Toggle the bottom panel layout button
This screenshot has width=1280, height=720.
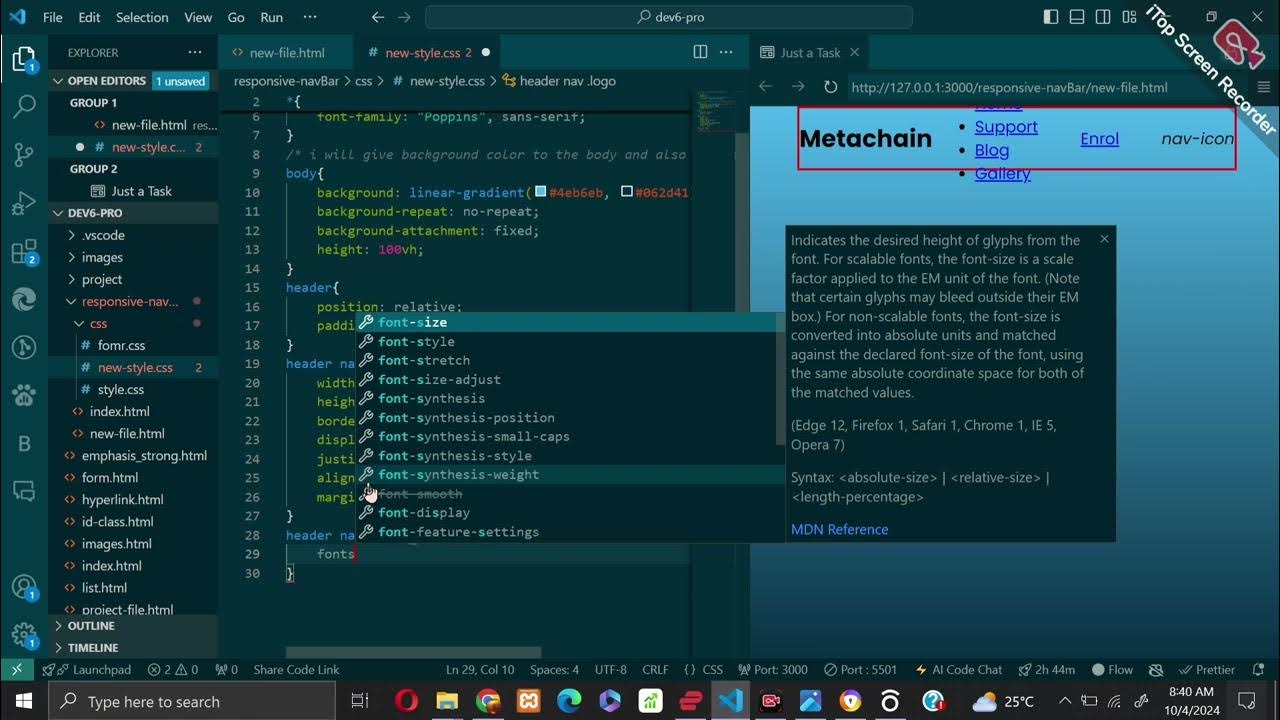point(1077,17)
